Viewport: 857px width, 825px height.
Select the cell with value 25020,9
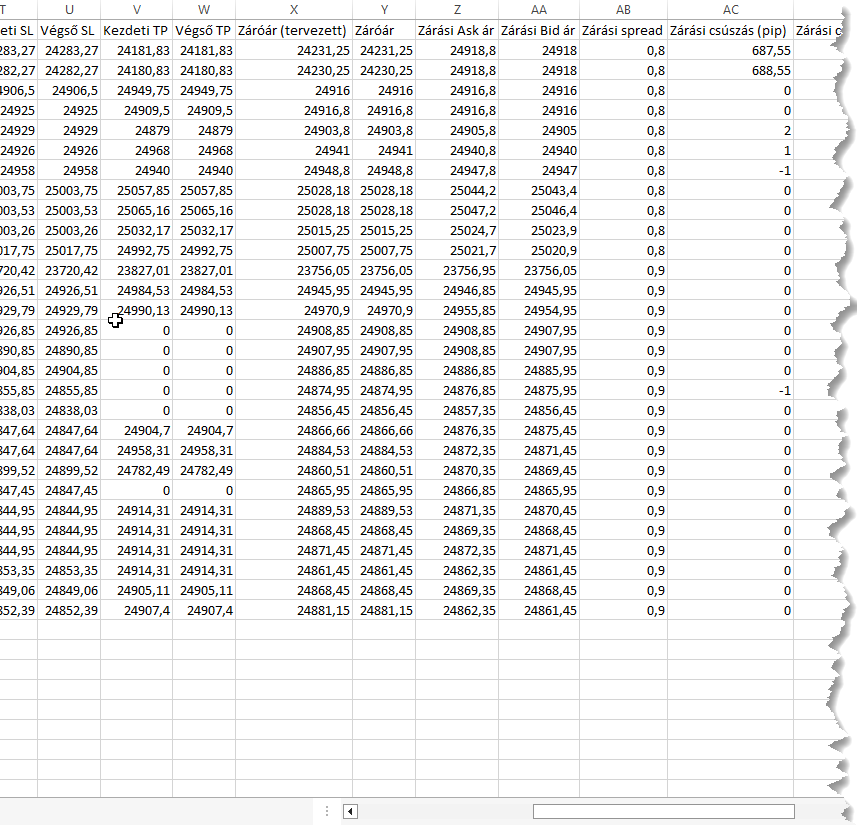point(539,250)
